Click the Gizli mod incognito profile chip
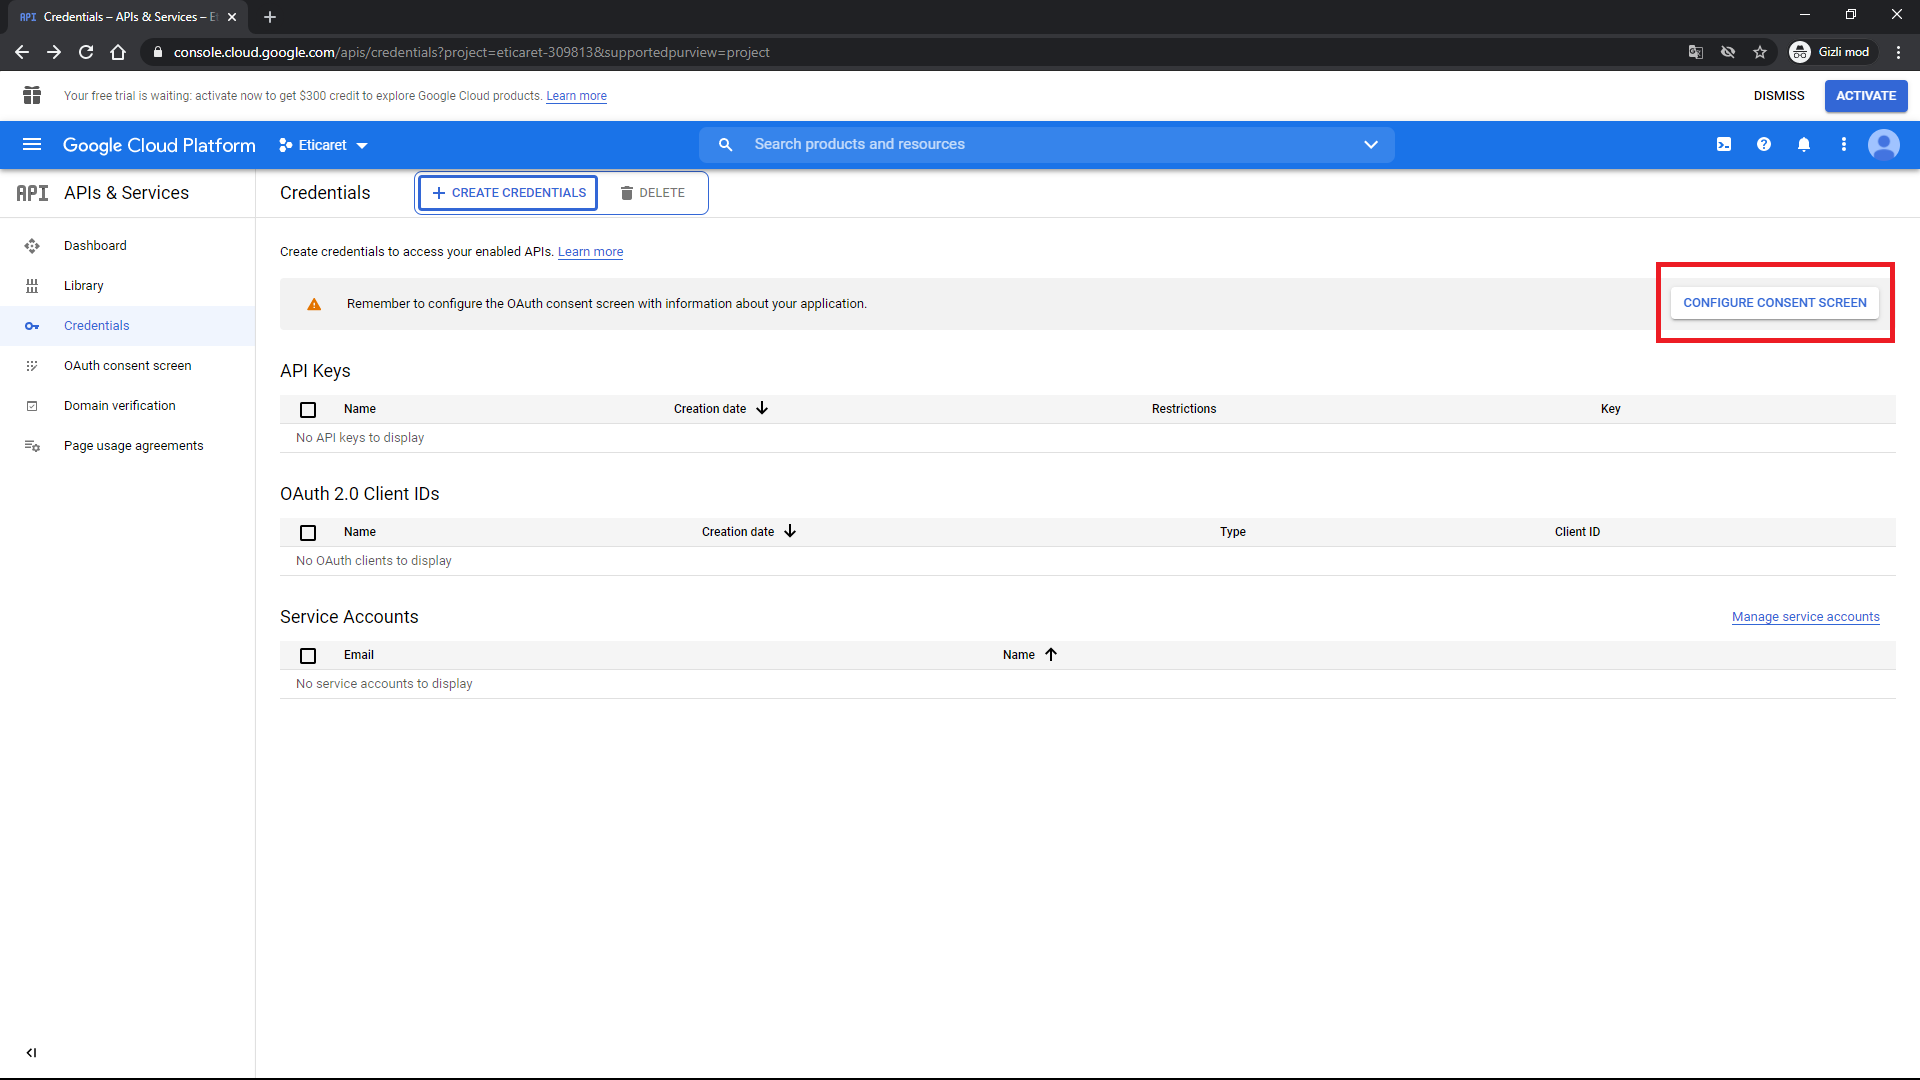The height and width of the screenshot is (1080, 1920). point(1830,52)
